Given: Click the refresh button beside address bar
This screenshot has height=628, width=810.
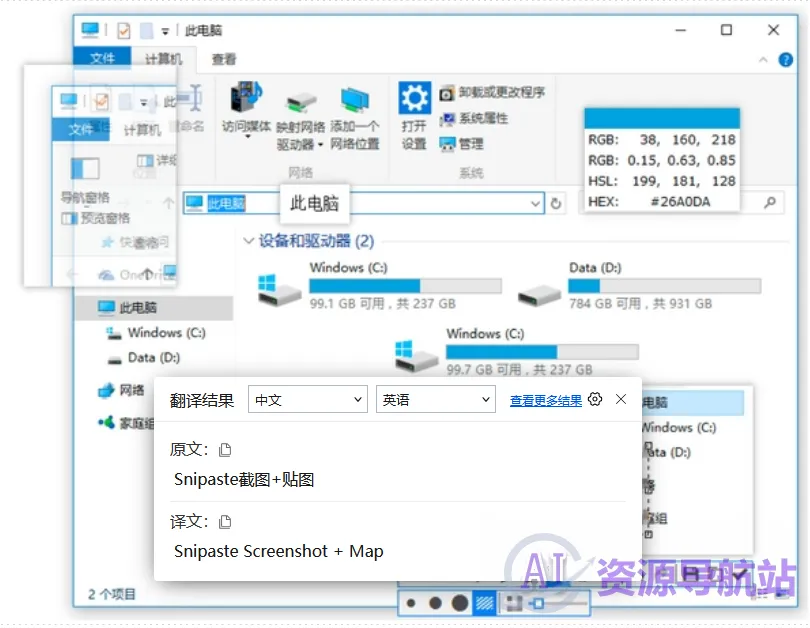Looking at the screenshot, I should [556, 203].
